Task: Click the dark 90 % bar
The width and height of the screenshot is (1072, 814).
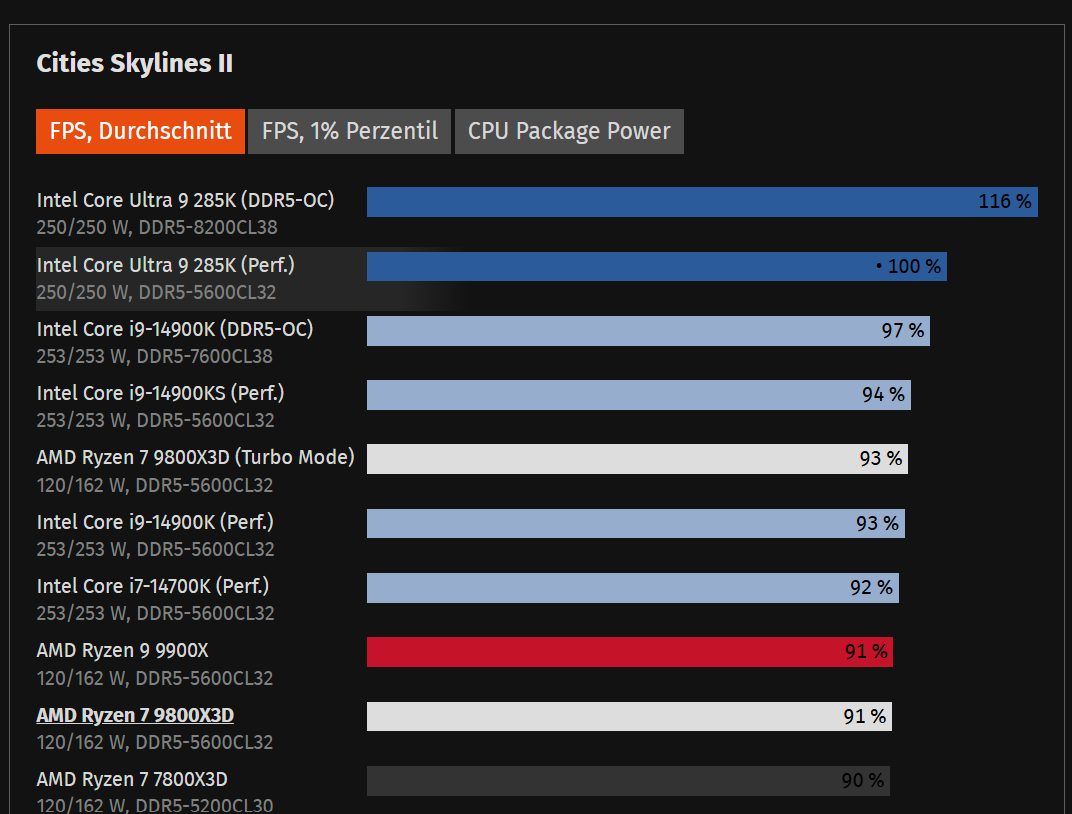Action: (x=628, y=781)
